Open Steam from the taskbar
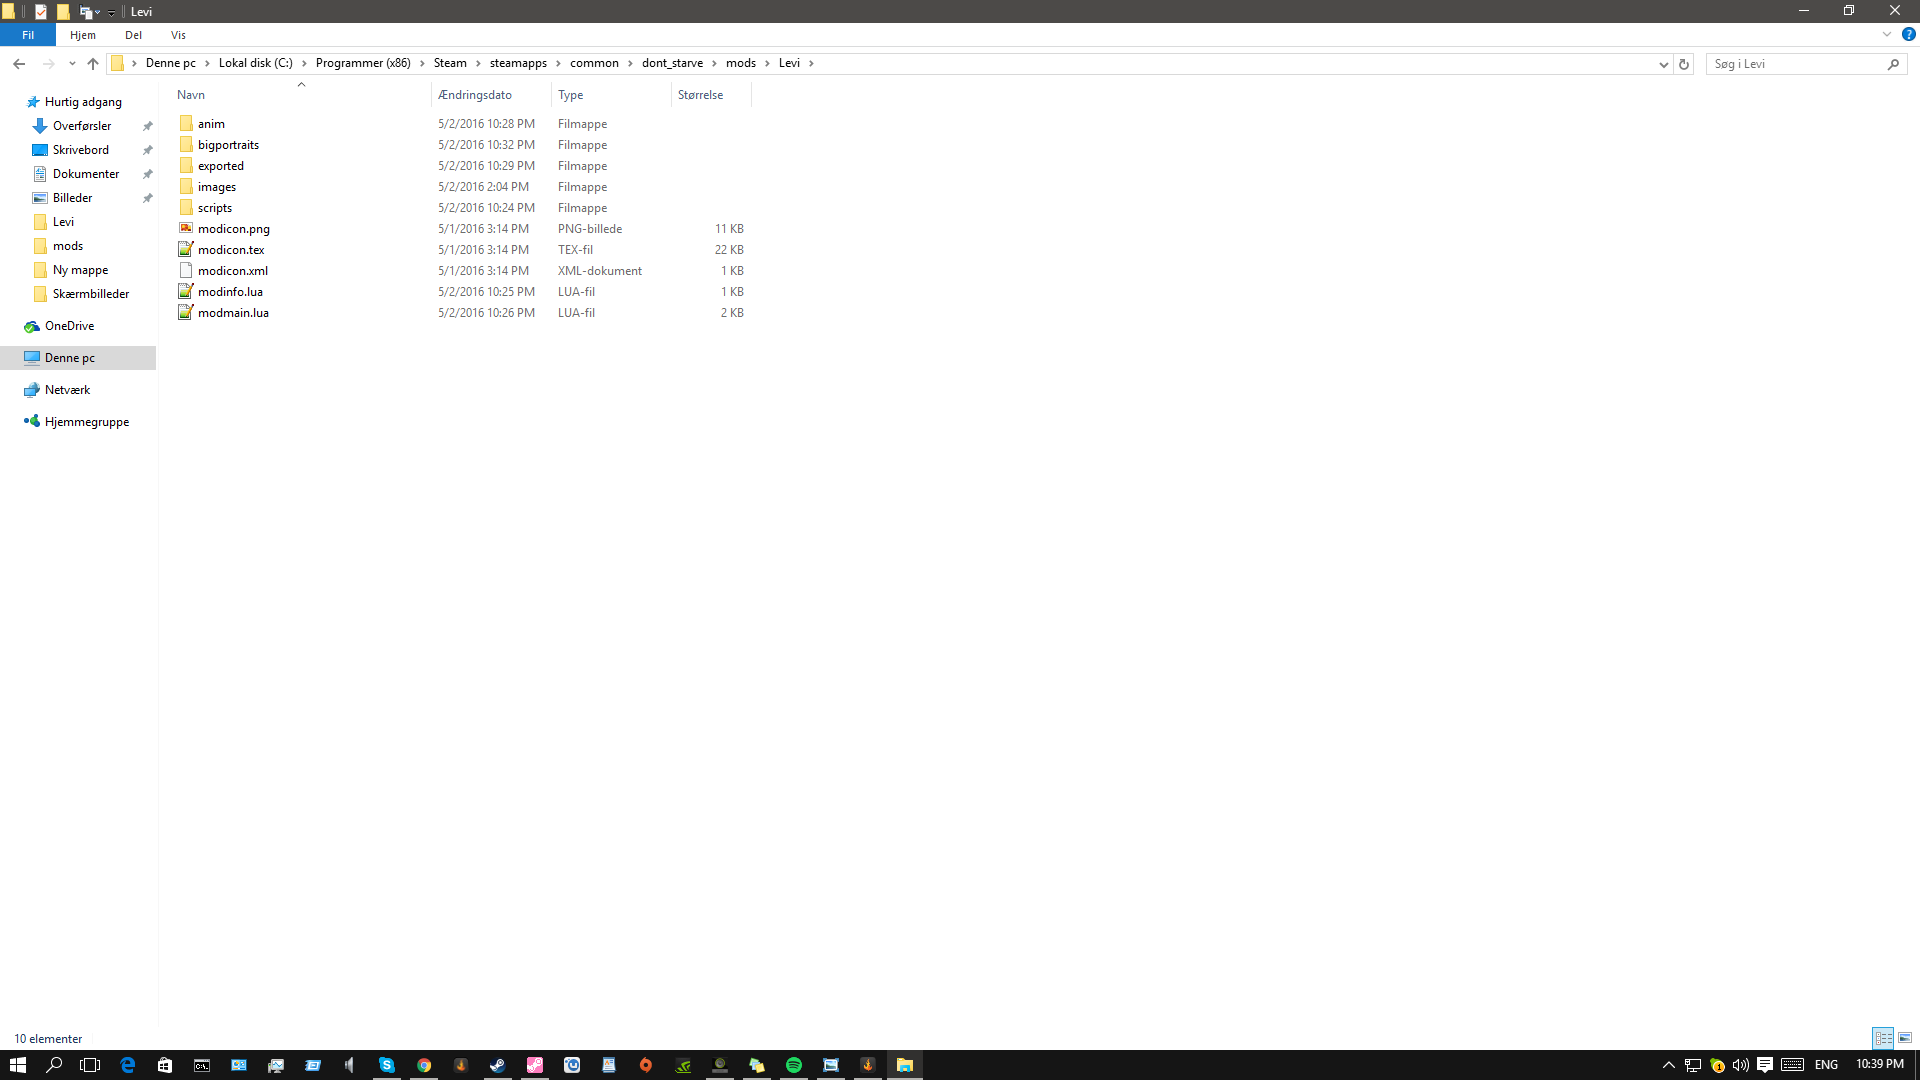 497,1065
